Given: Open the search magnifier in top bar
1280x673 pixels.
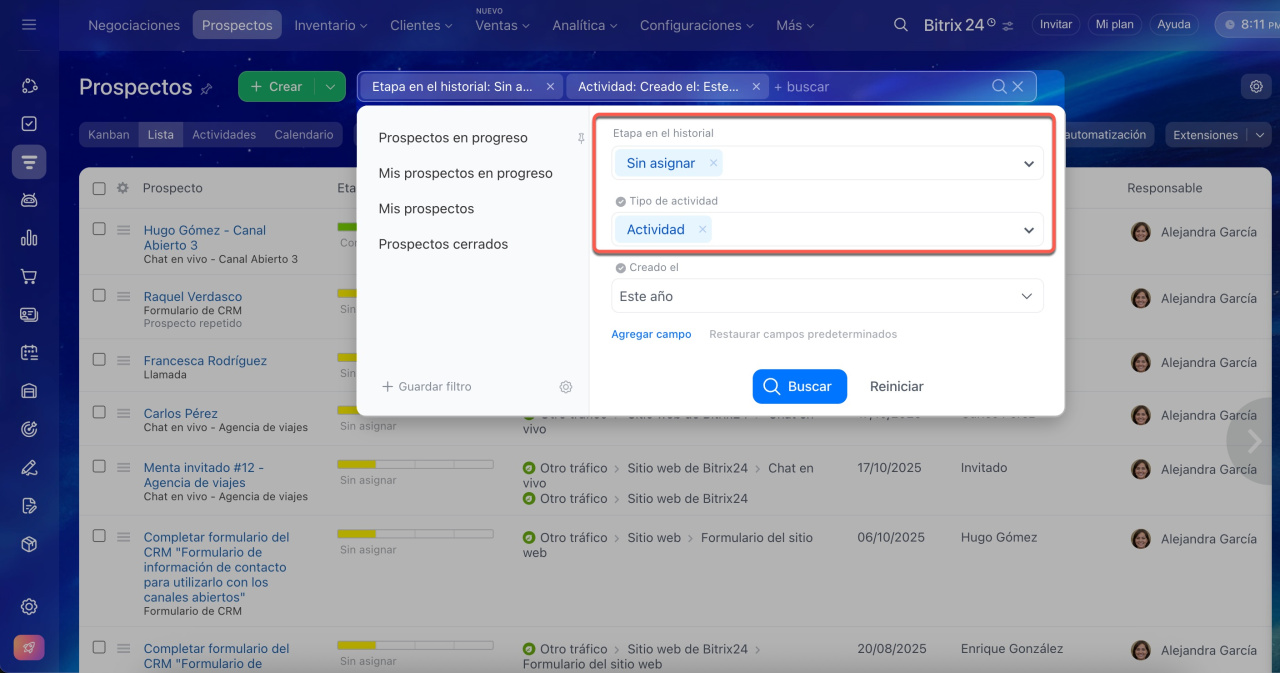Looking at the screenshot, I should click(x=901, y=25).
